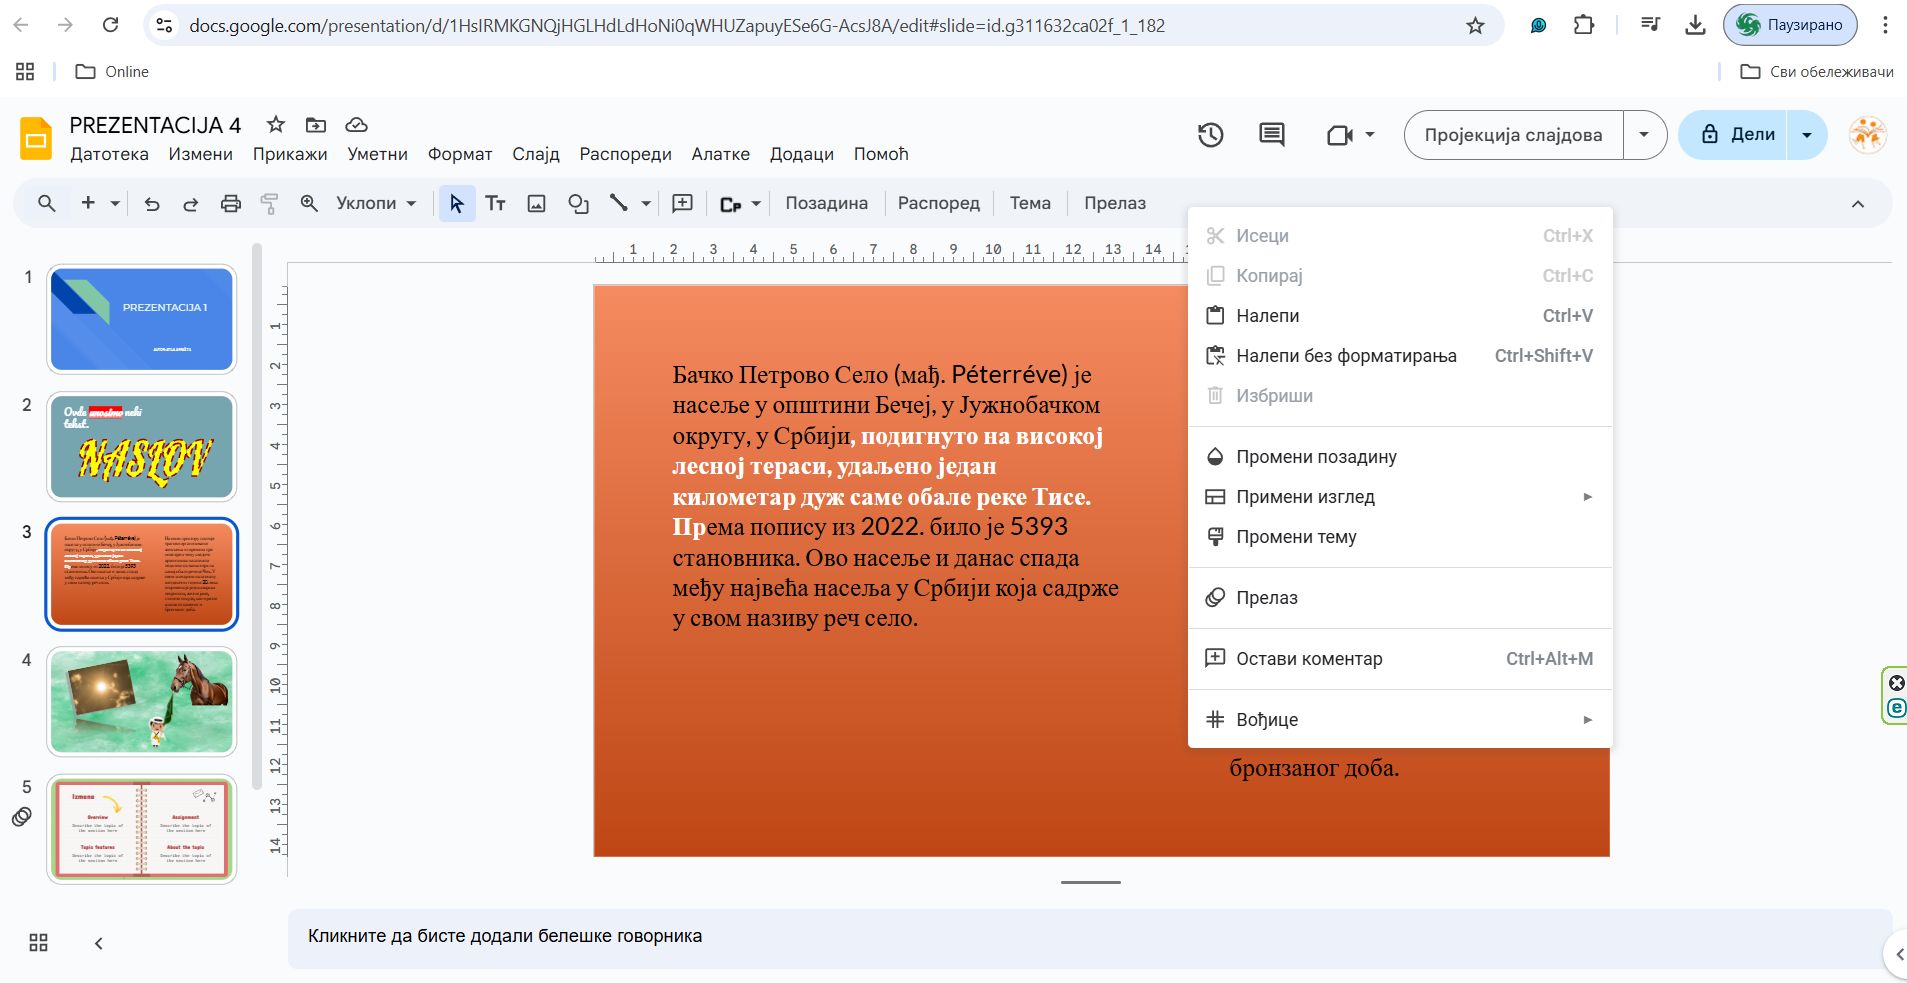Click the Пројекција слајдова button
Screen dimensions: 1907x983
click(x=1513, y=135)
